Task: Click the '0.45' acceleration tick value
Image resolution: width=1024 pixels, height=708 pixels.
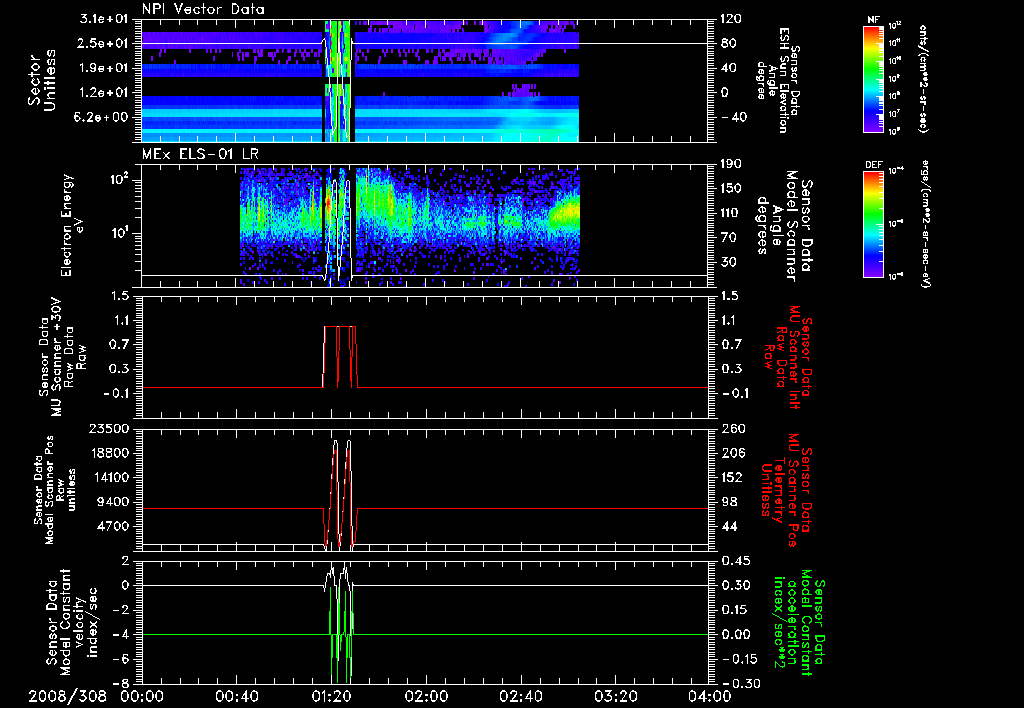Action: click(735, 561)
